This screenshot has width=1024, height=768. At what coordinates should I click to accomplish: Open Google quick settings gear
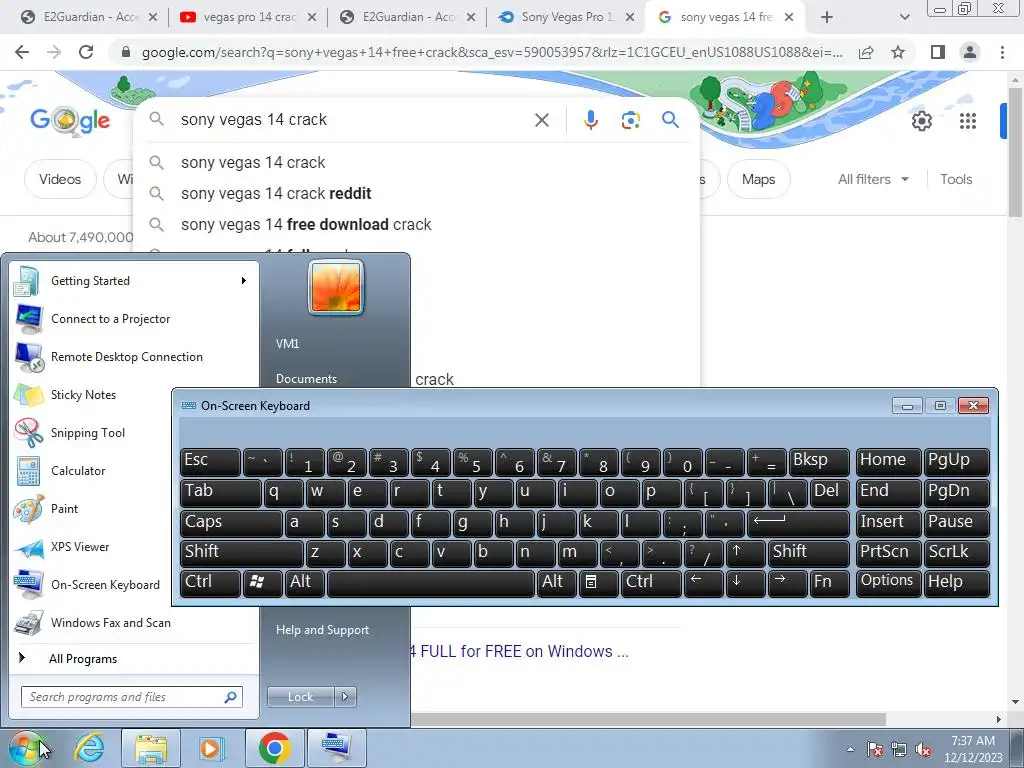click(921, 121)
